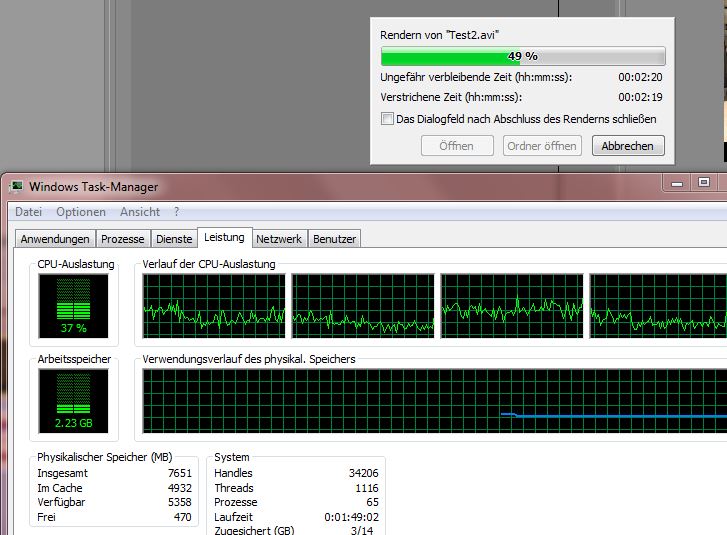The height and width of the screenshot is (535, 727).
Task: Click the Frei value 470
Action: [183, 517]
